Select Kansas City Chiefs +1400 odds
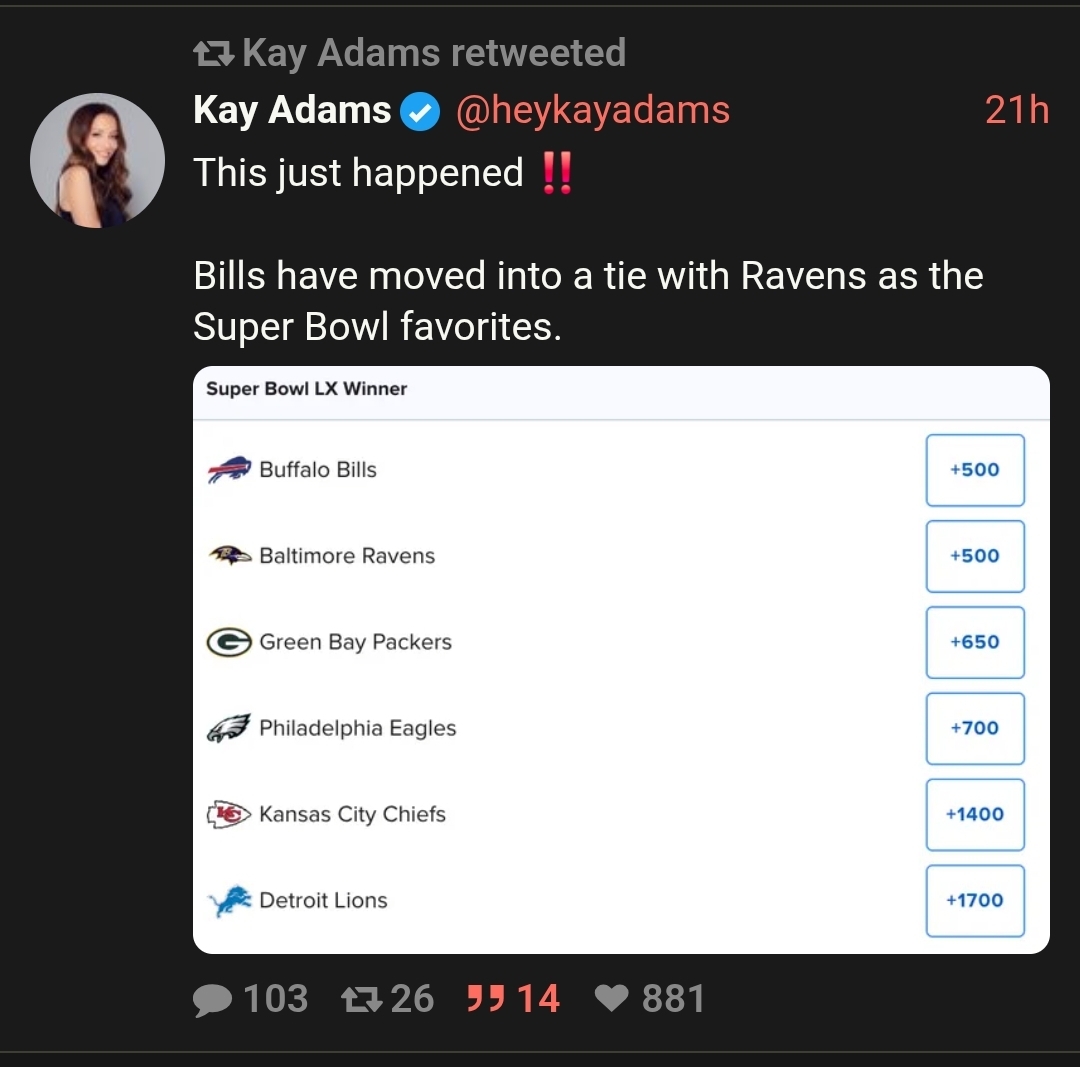This screenshot has width=1080, height=1067. pos(974,814)
